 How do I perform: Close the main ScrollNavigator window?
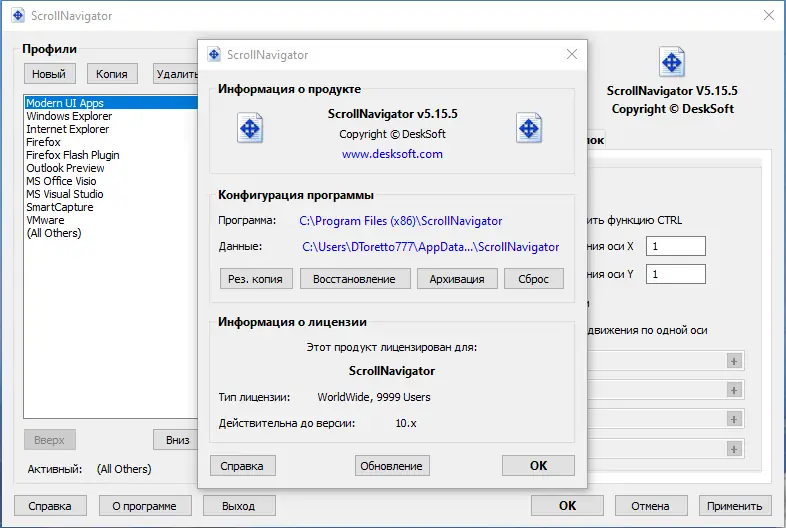tap(769, 15)
